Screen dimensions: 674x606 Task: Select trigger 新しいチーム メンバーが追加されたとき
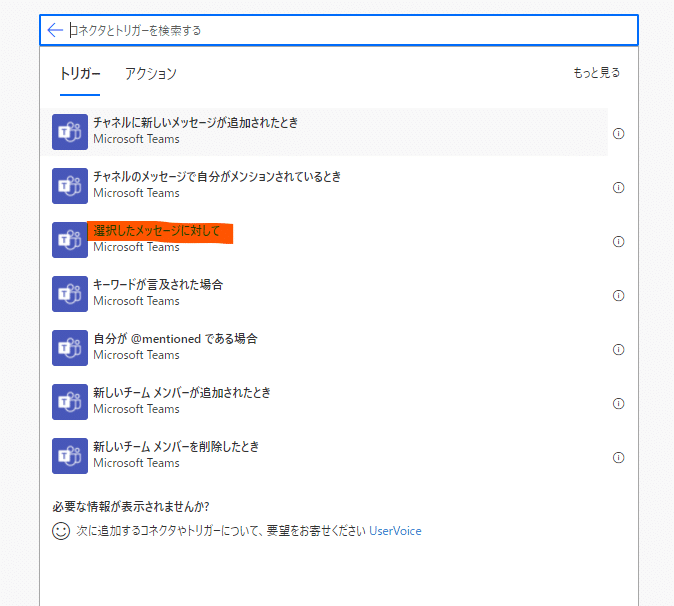(325, 402)
